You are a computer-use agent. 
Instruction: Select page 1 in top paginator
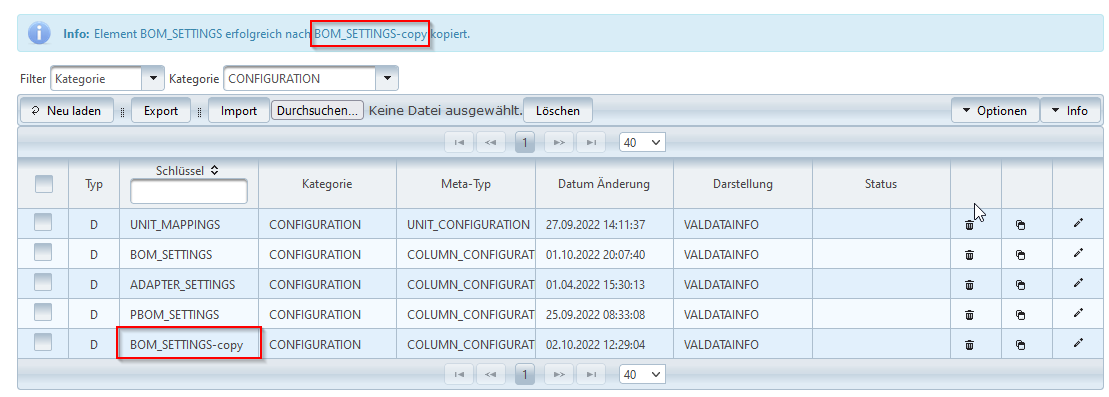click(525, 142)
